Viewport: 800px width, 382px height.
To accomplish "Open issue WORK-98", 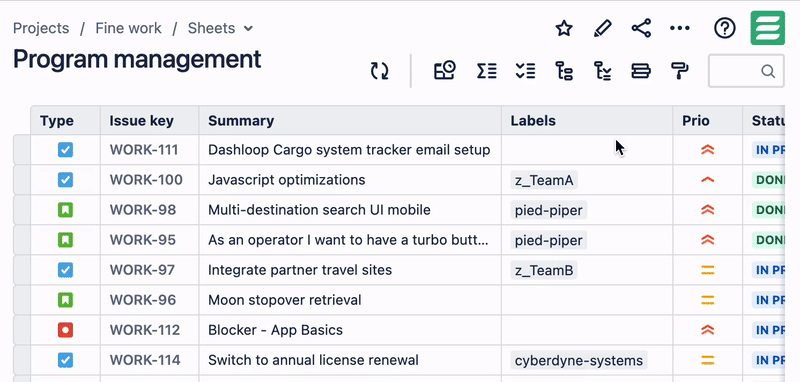I will click(x=143, y=210).
